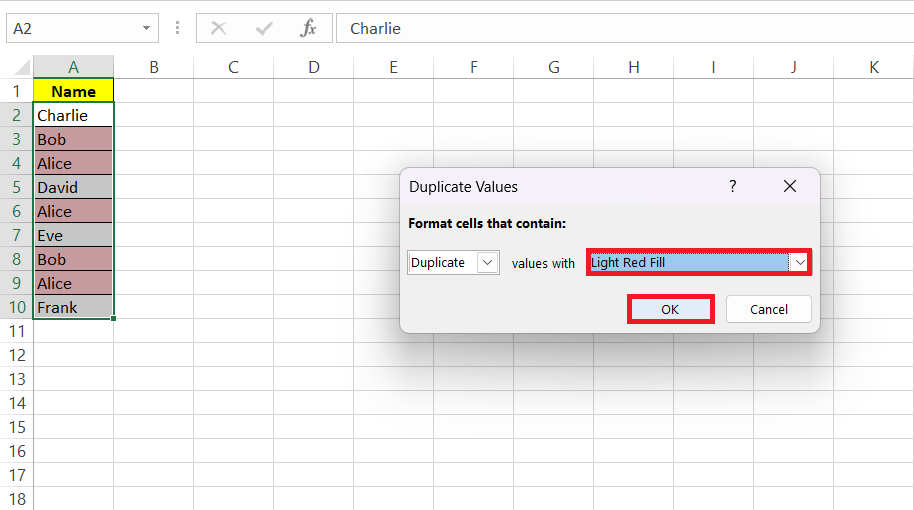Select column B header

click(x=154, y=67)
